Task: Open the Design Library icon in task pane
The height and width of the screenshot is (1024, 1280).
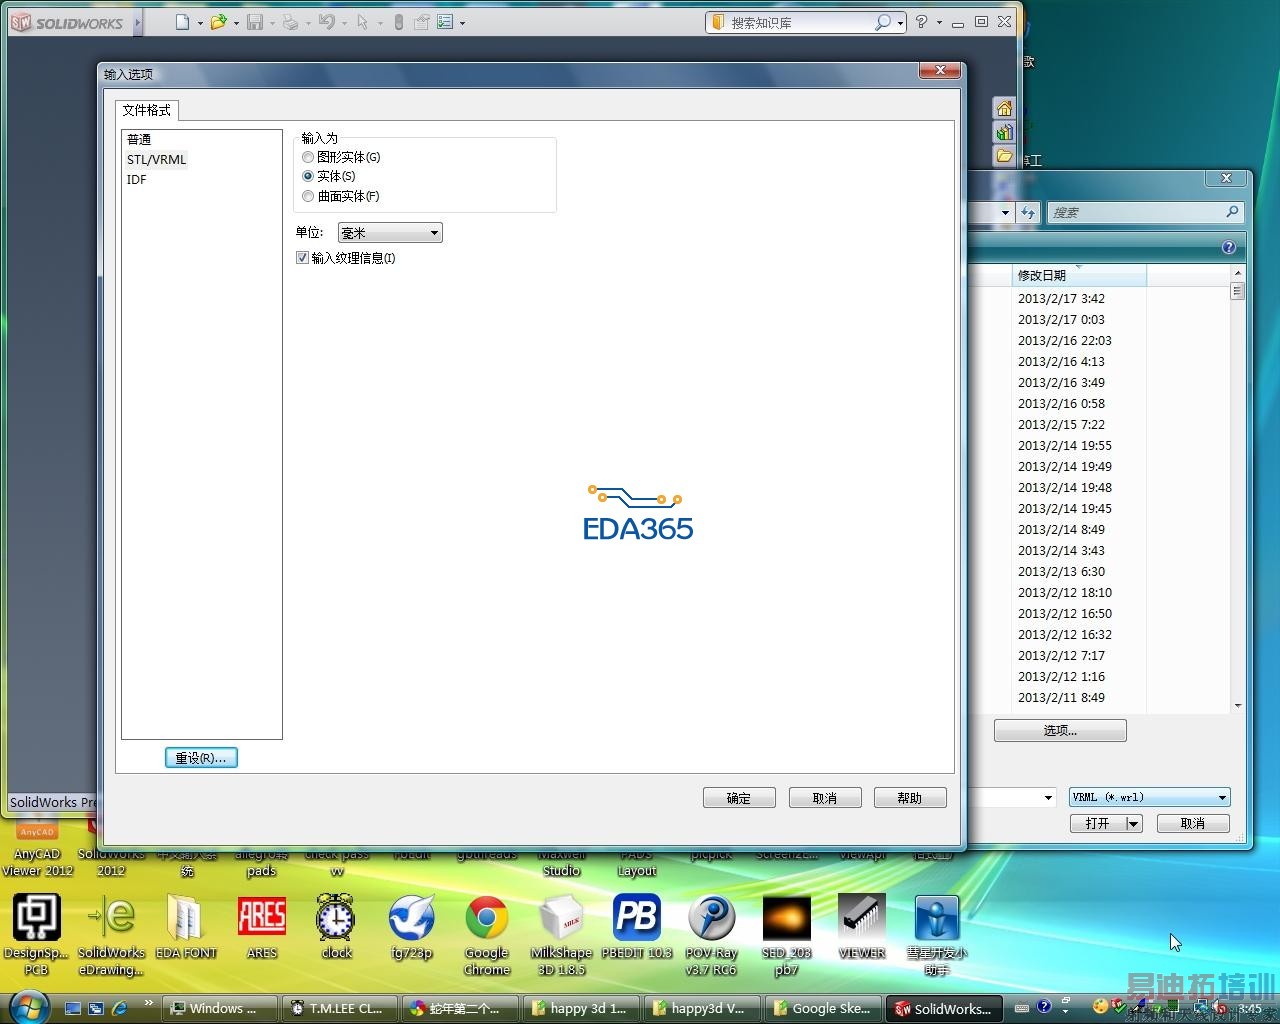Action: tap(1004, 132)
